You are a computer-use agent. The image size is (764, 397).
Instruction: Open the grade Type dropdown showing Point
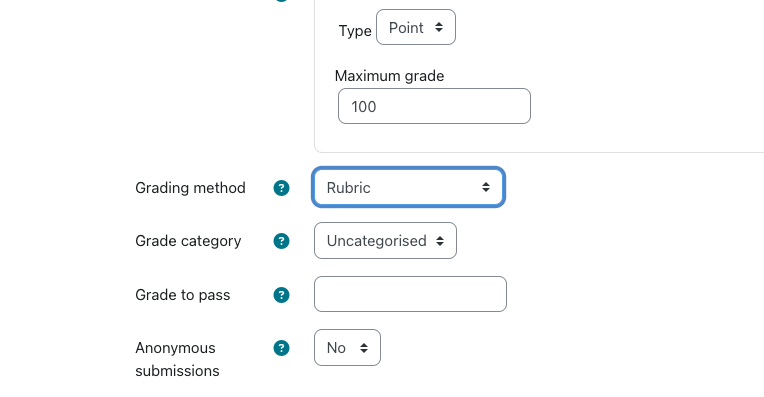416,27
